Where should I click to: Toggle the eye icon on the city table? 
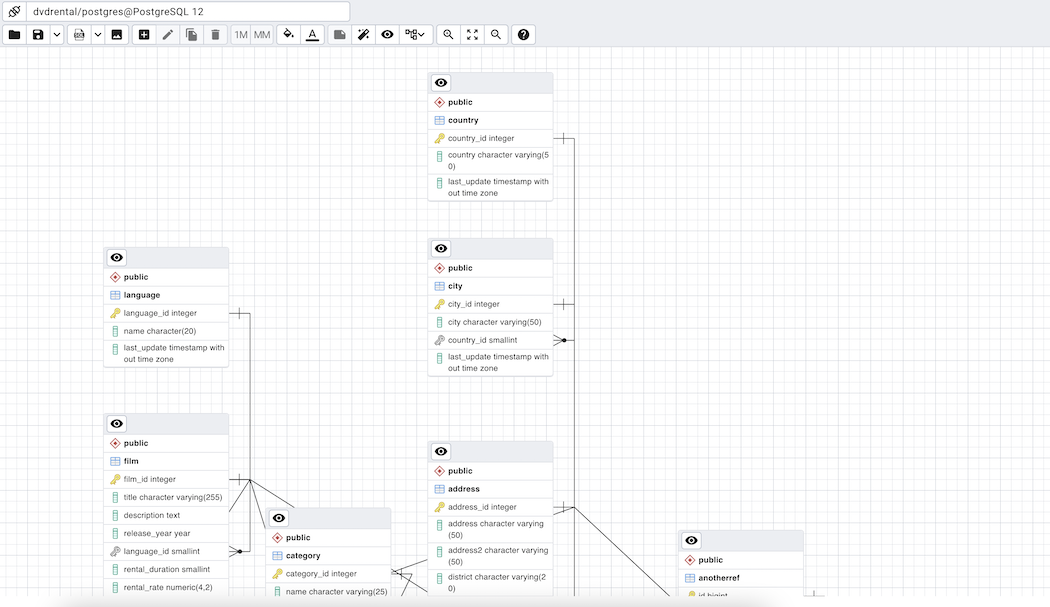[440, 248]
